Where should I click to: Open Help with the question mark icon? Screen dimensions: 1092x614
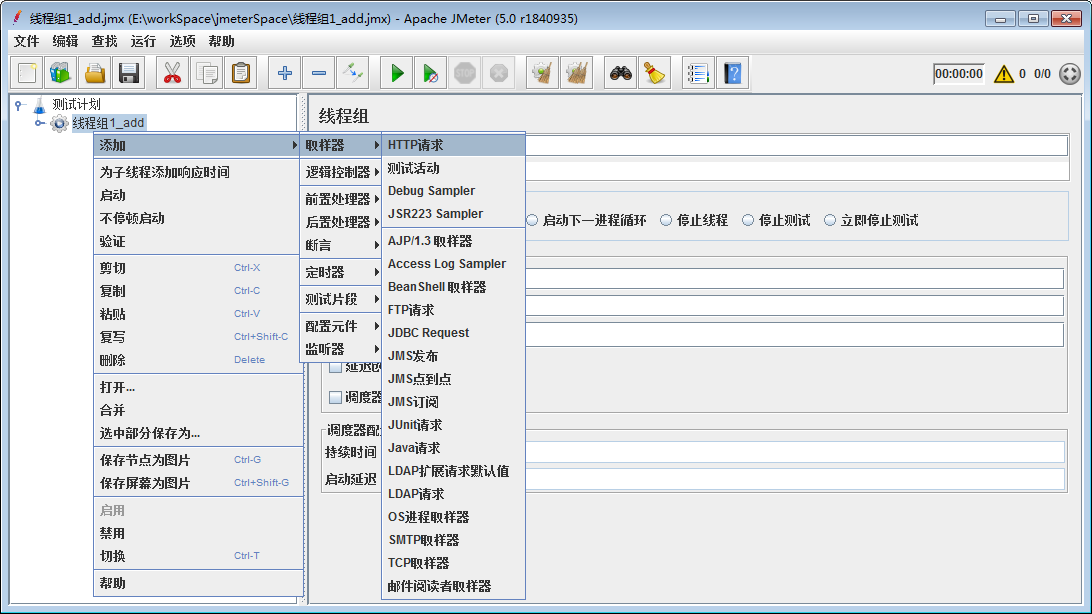(x=733, y=73)
